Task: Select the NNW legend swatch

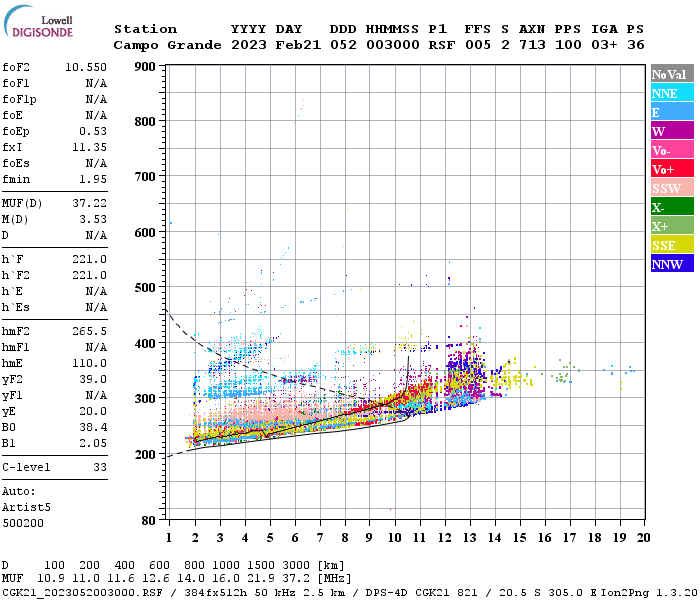Action: (x=672, y=264)
